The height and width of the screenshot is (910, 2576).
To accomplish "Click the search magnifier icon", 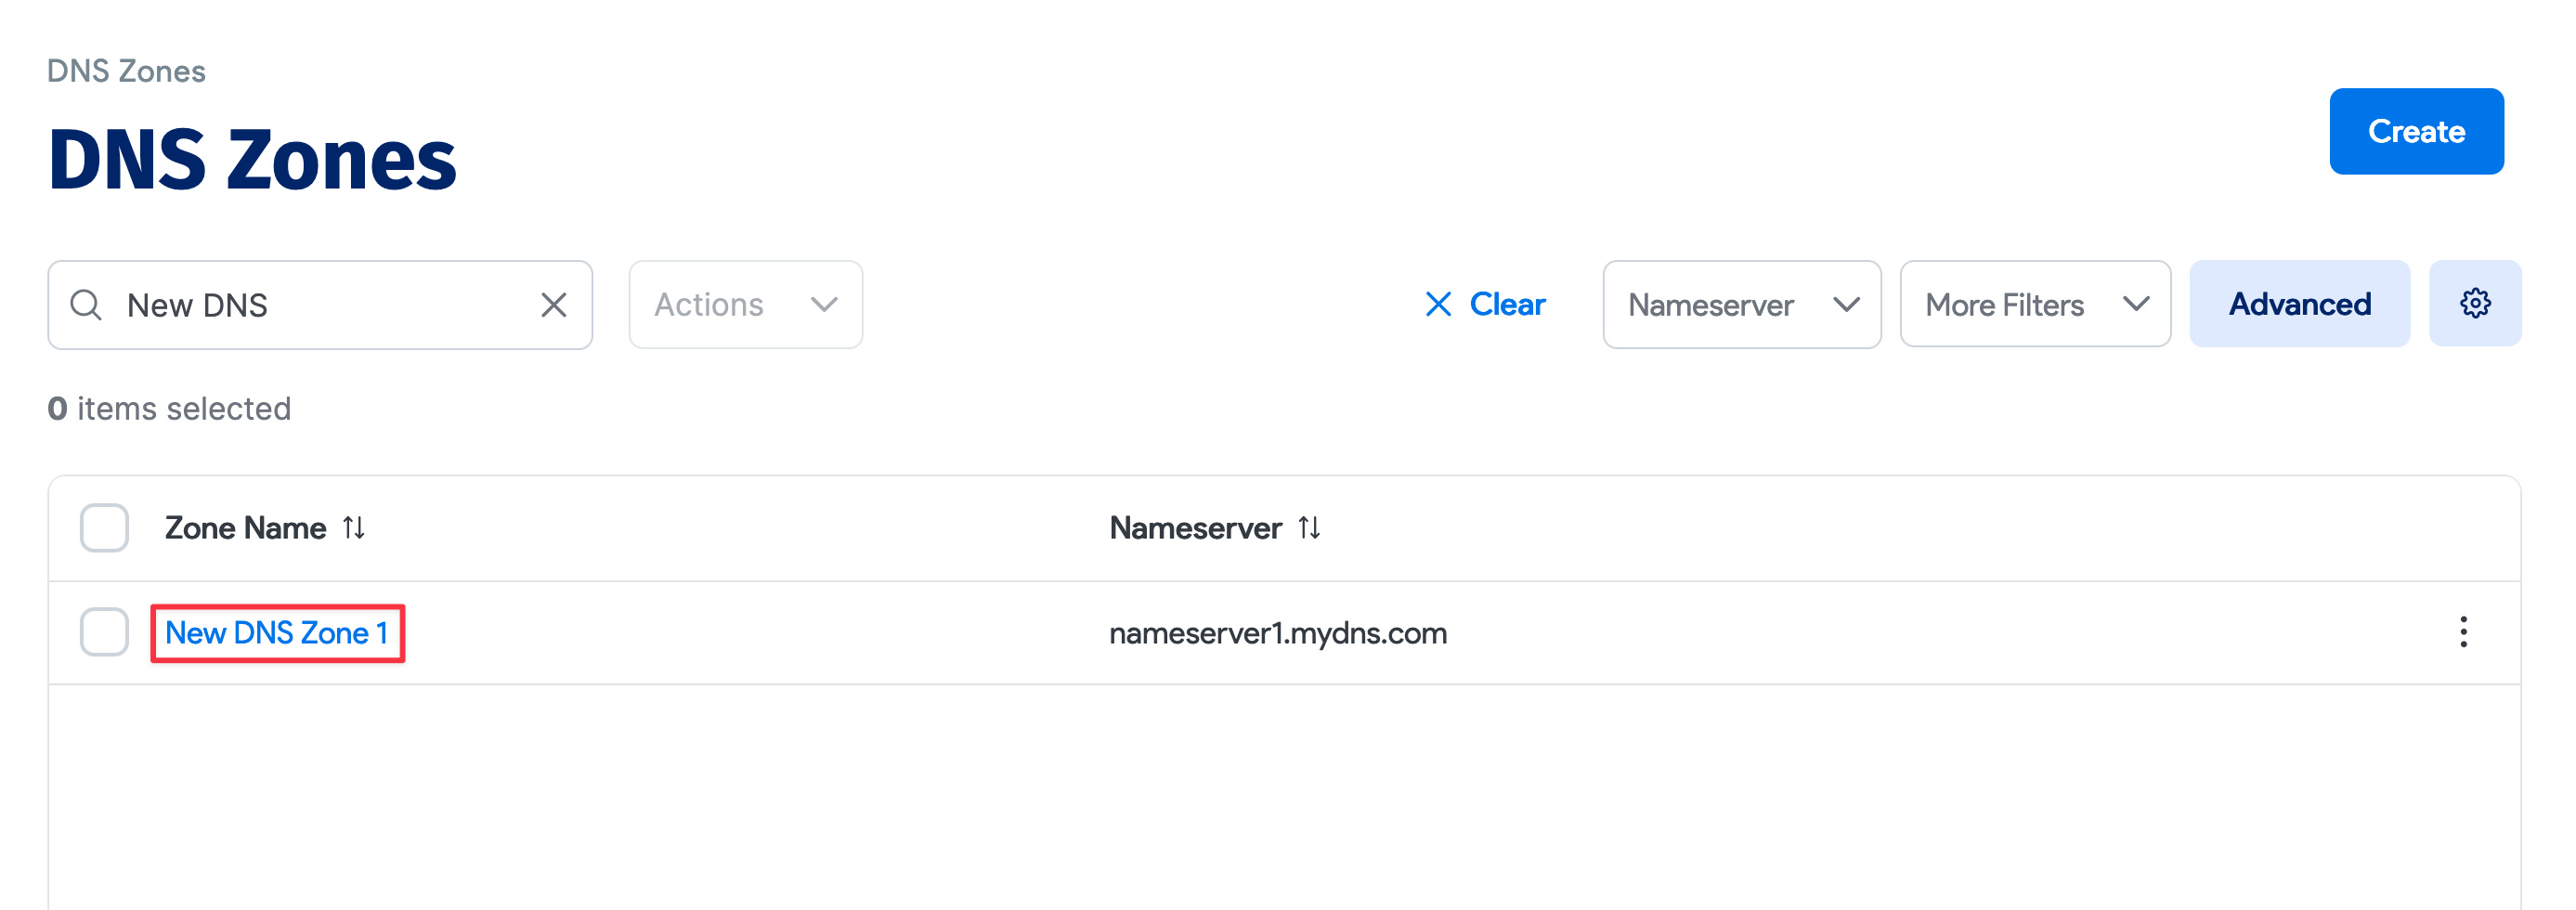I will pyautogui.click(x=86, y=305).
